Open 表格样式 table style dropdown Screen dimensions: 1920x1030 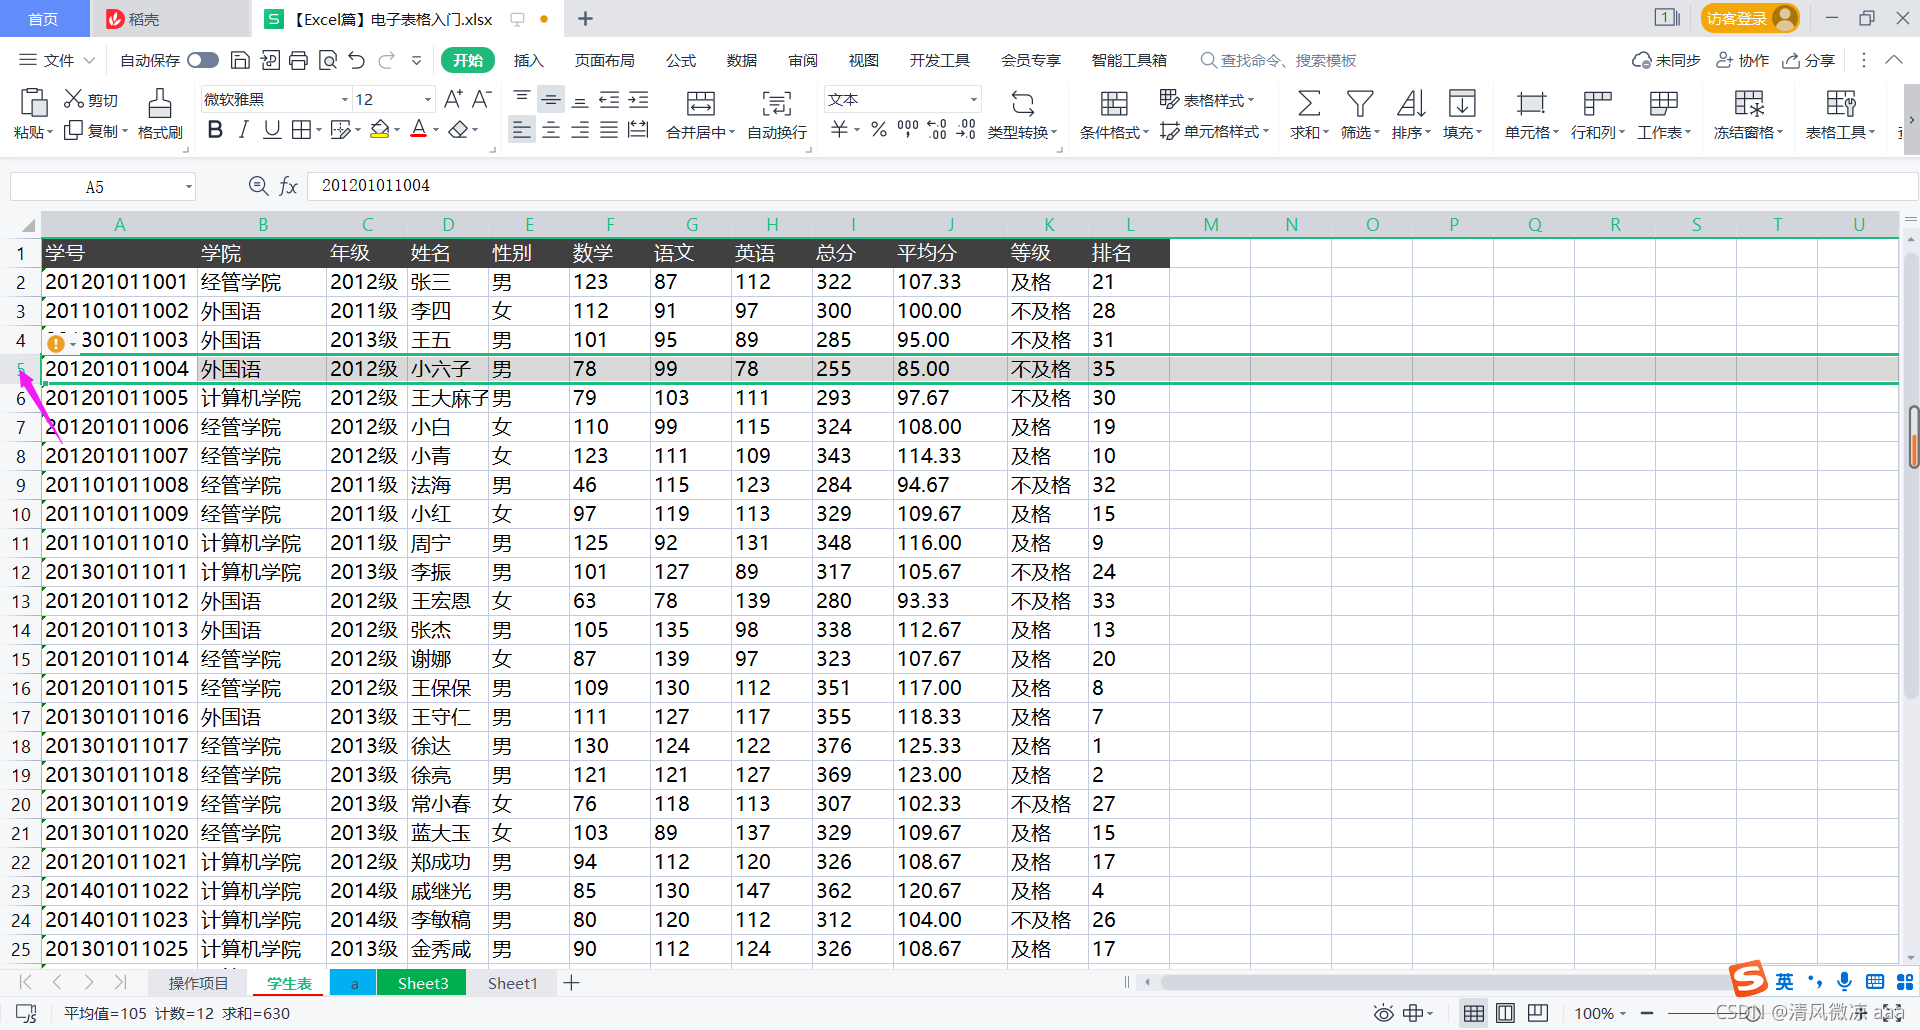1206,99
